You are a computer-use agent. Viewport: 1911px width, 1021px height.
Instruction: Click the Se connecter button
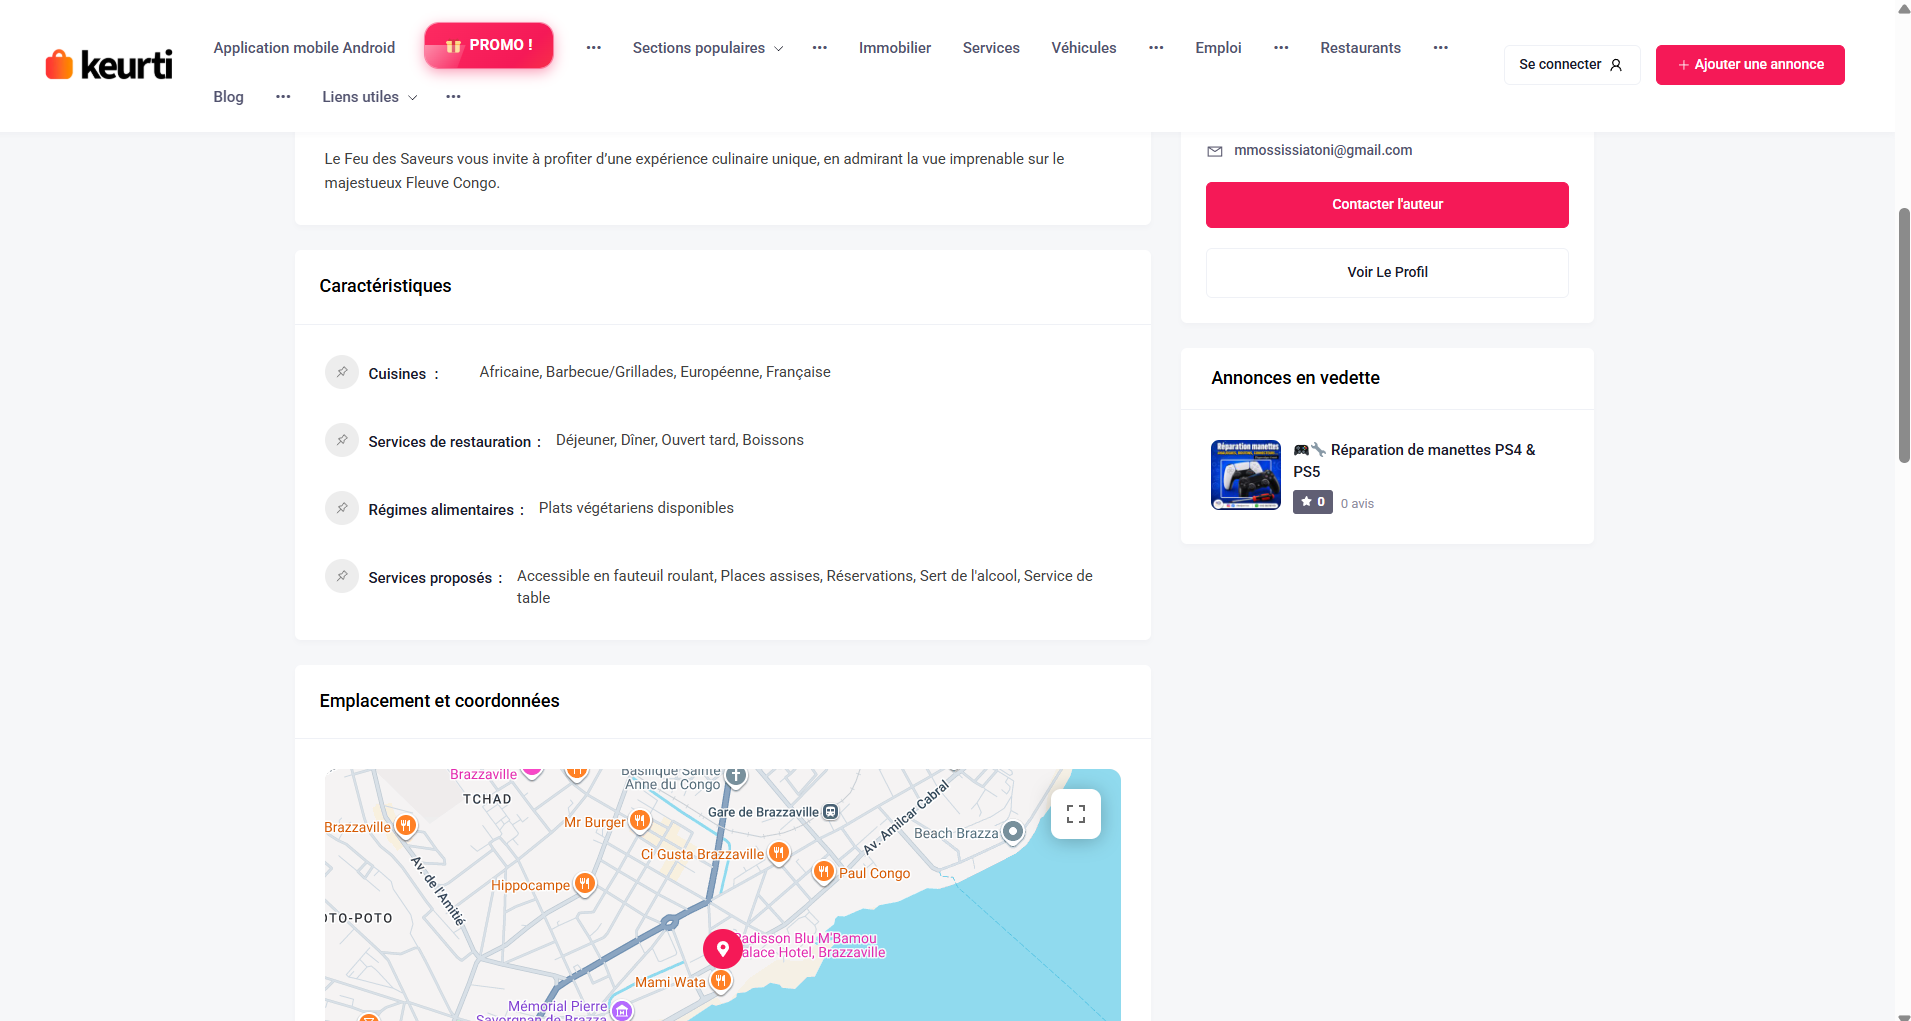(1572, 65)
